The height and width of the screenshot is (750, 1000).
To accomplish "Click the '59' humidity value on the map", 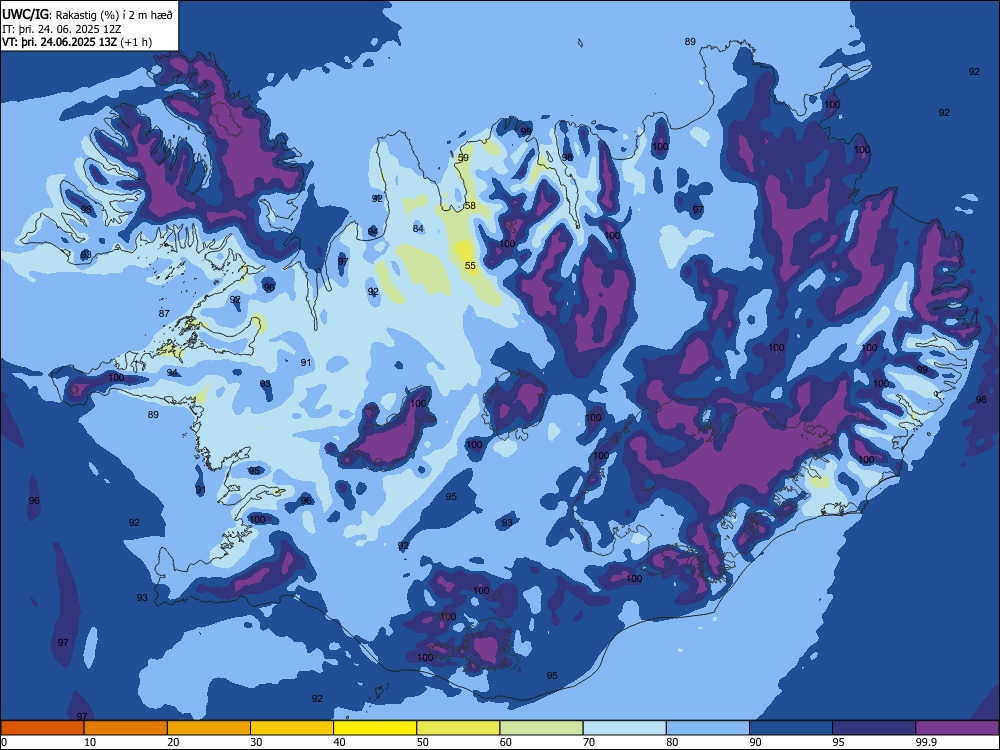I will pyautogui.click(x=463, y=158).
